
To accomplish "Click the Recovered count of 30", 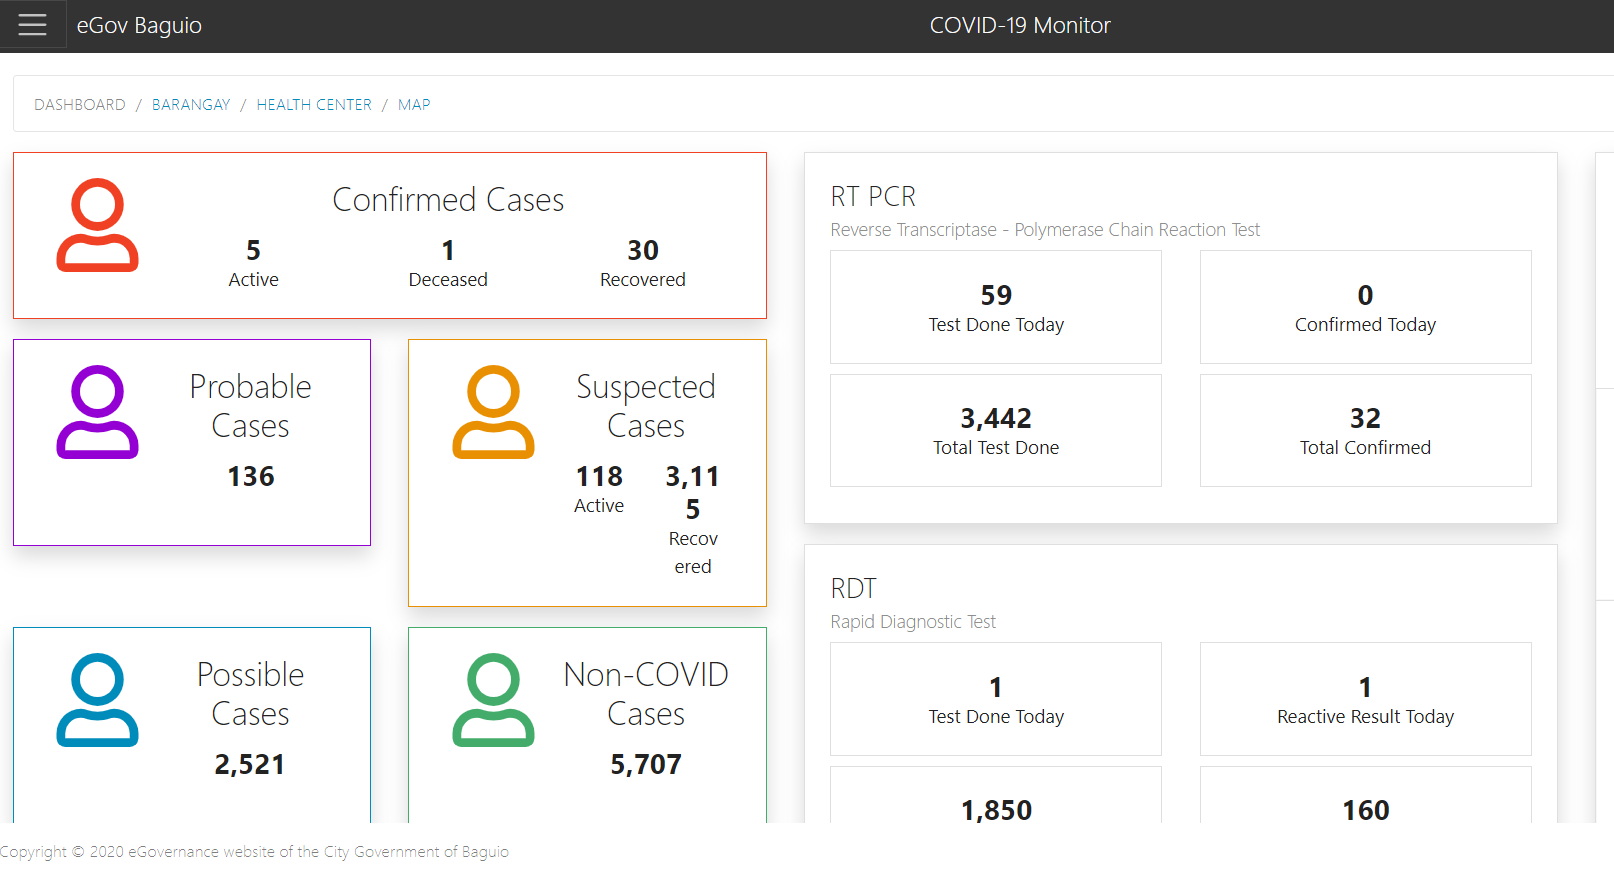I will 643,251.
